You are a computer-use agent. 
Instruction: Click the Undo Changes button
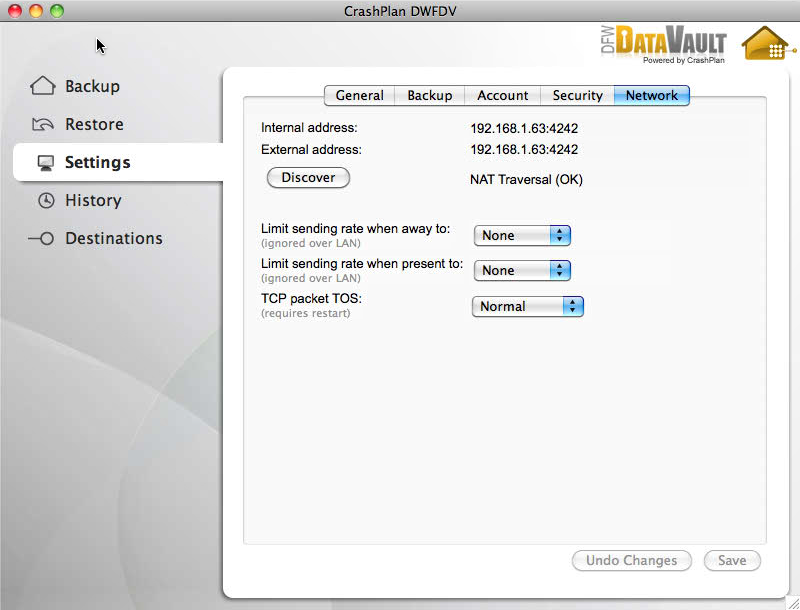[x=632, y=561]
